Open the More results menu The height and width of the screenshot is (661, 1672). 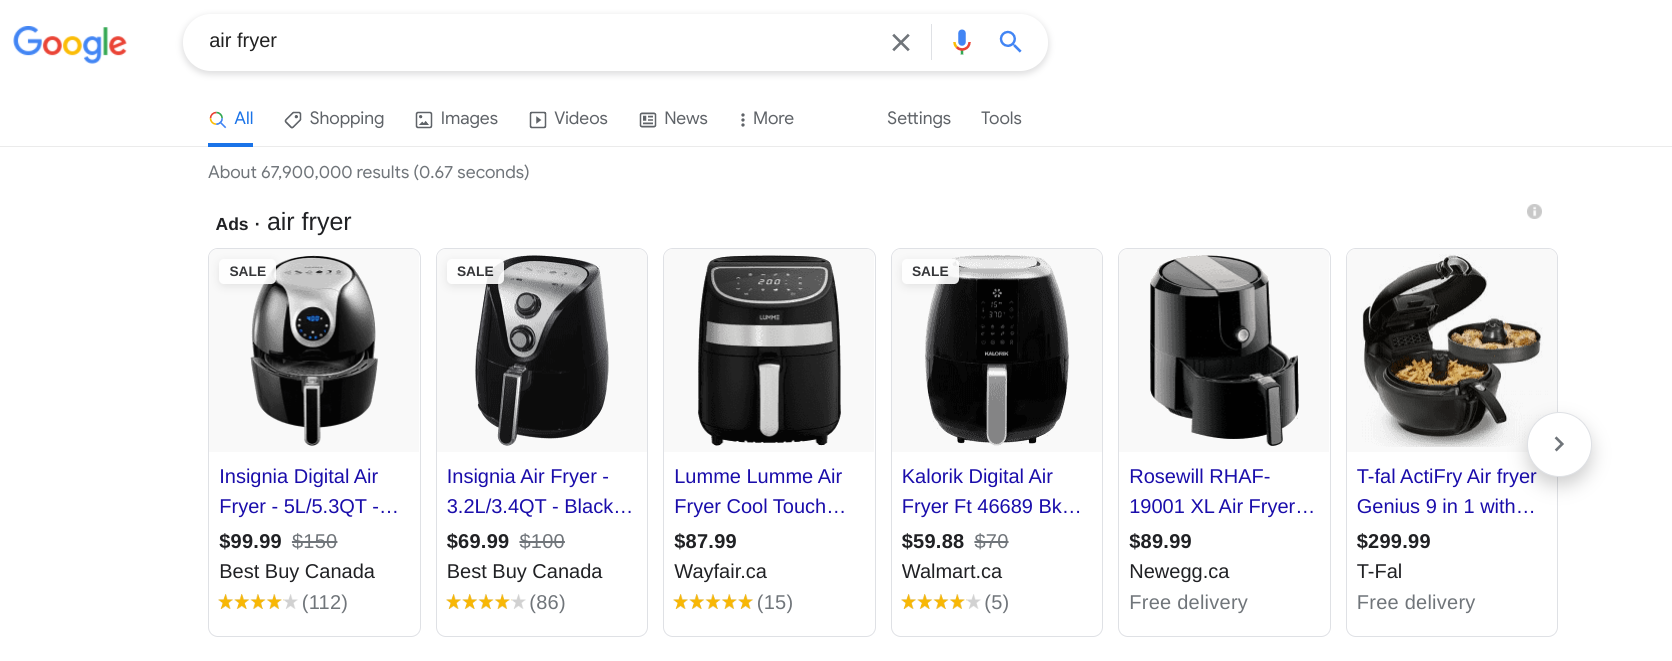tap(765, 118)
